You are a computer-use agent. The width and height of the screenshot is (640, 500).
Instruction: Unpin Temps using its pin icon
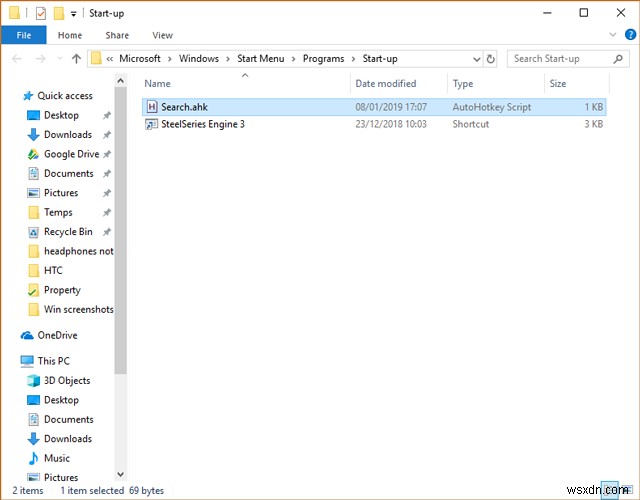click(x=107, y=212)
